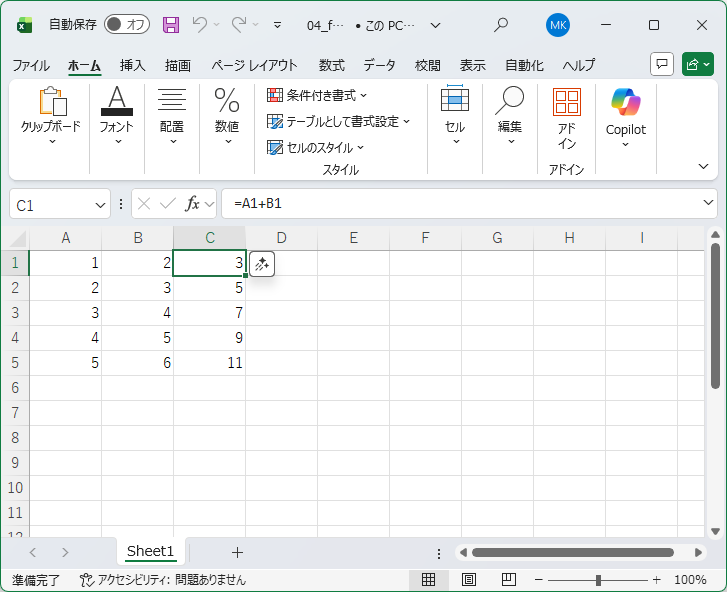The height and width of the screenshot is (592, 727).
Task: Expand the Name Box dropdown arrow
Action: (100, 204)
